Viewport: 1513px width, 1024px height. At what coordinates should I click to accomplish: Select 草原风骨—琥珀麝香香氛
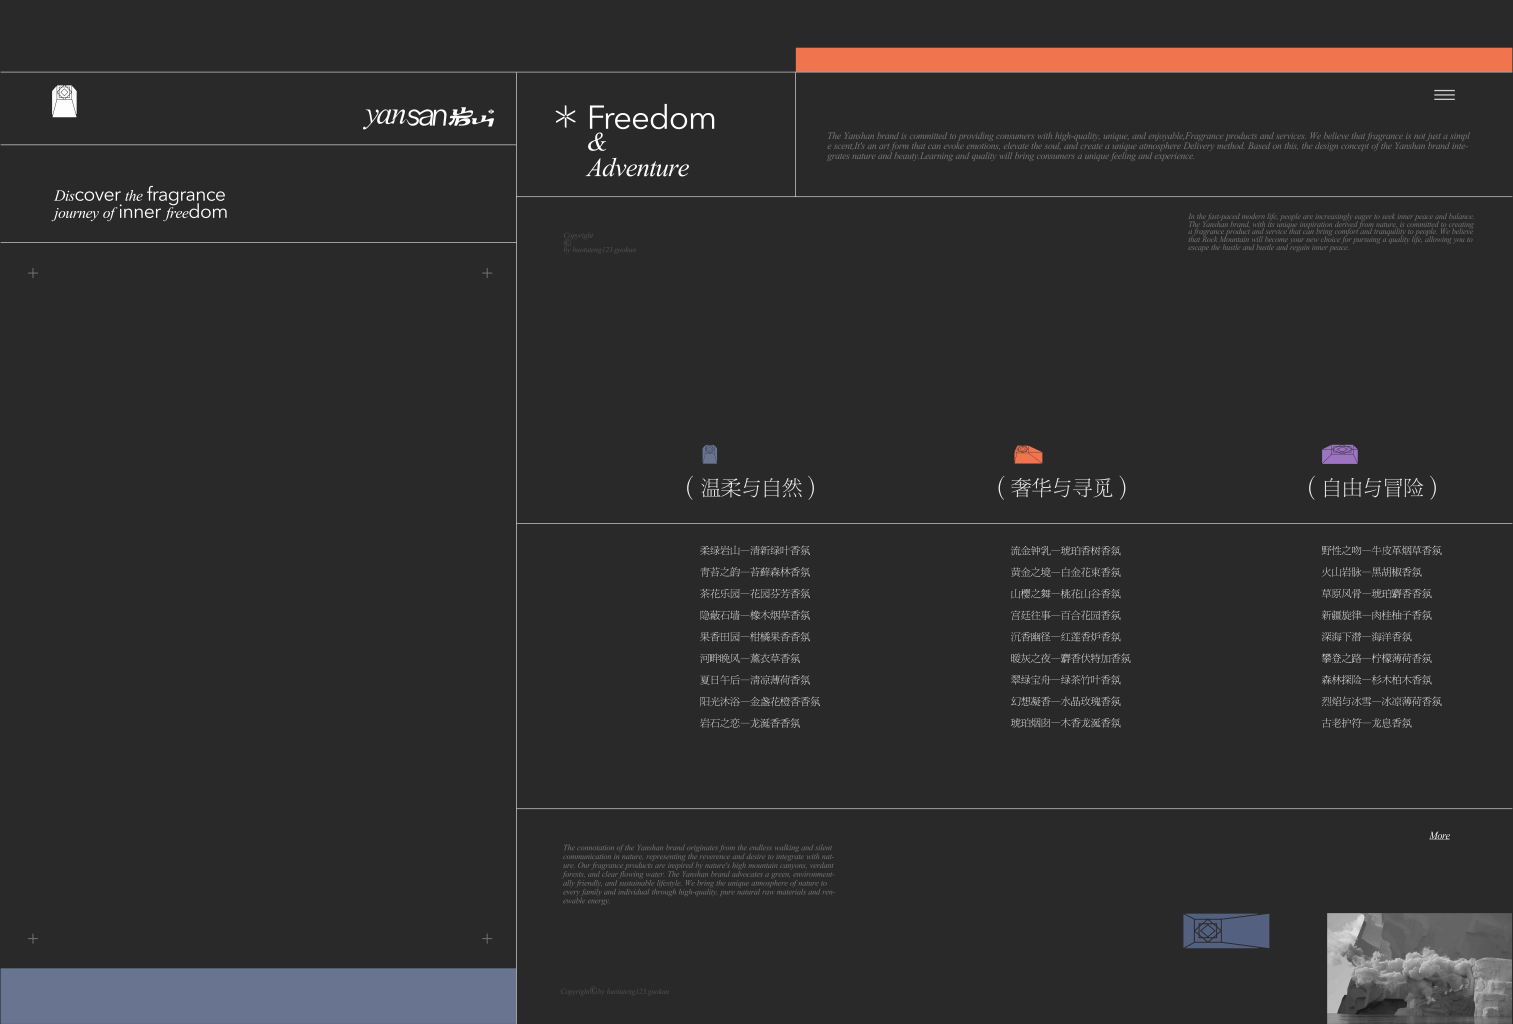click(x=1377, y=594)
